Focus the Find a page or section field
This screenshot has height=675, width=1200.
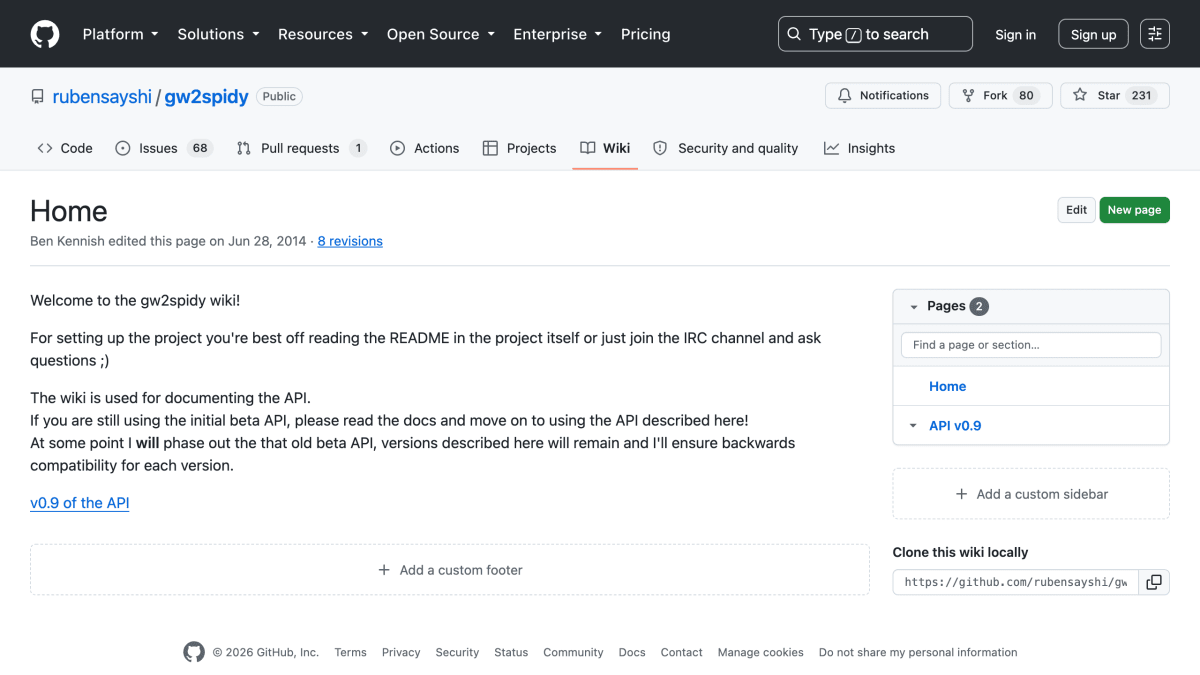tap(1031, 345)
